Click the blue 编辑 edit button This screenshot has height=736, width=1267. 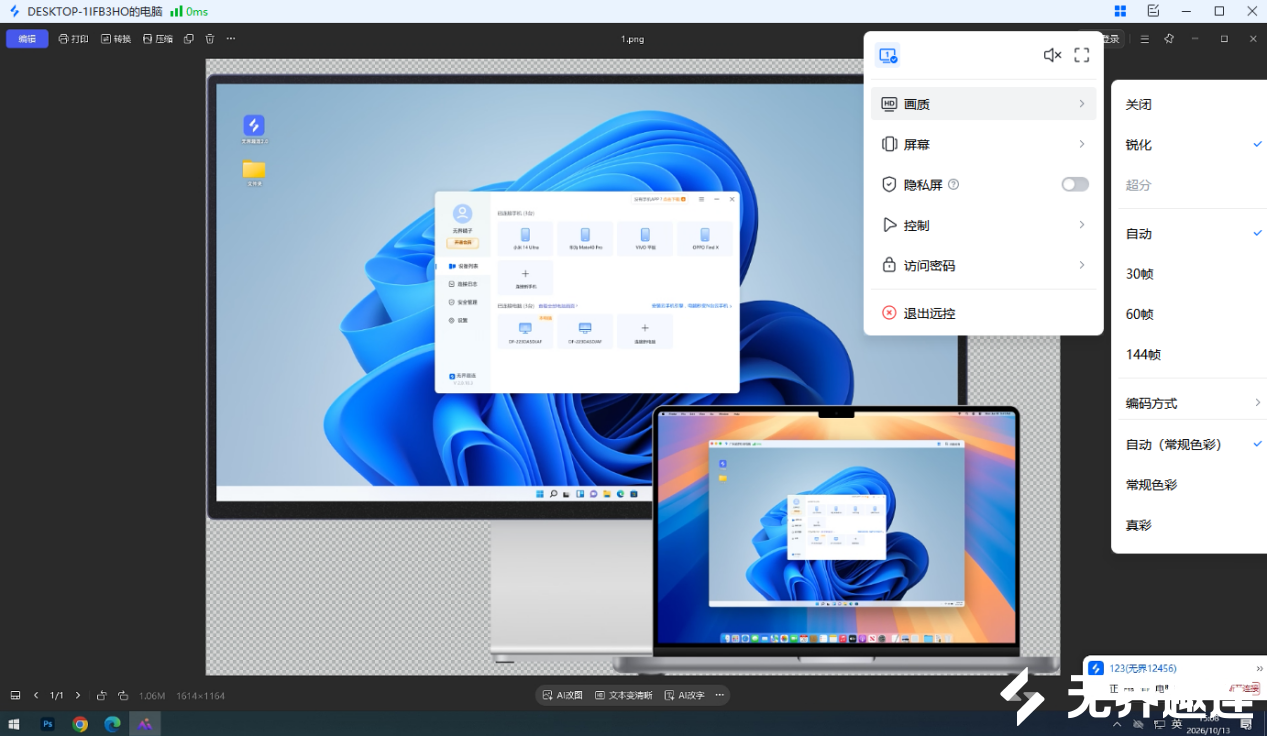coord(27,39)
